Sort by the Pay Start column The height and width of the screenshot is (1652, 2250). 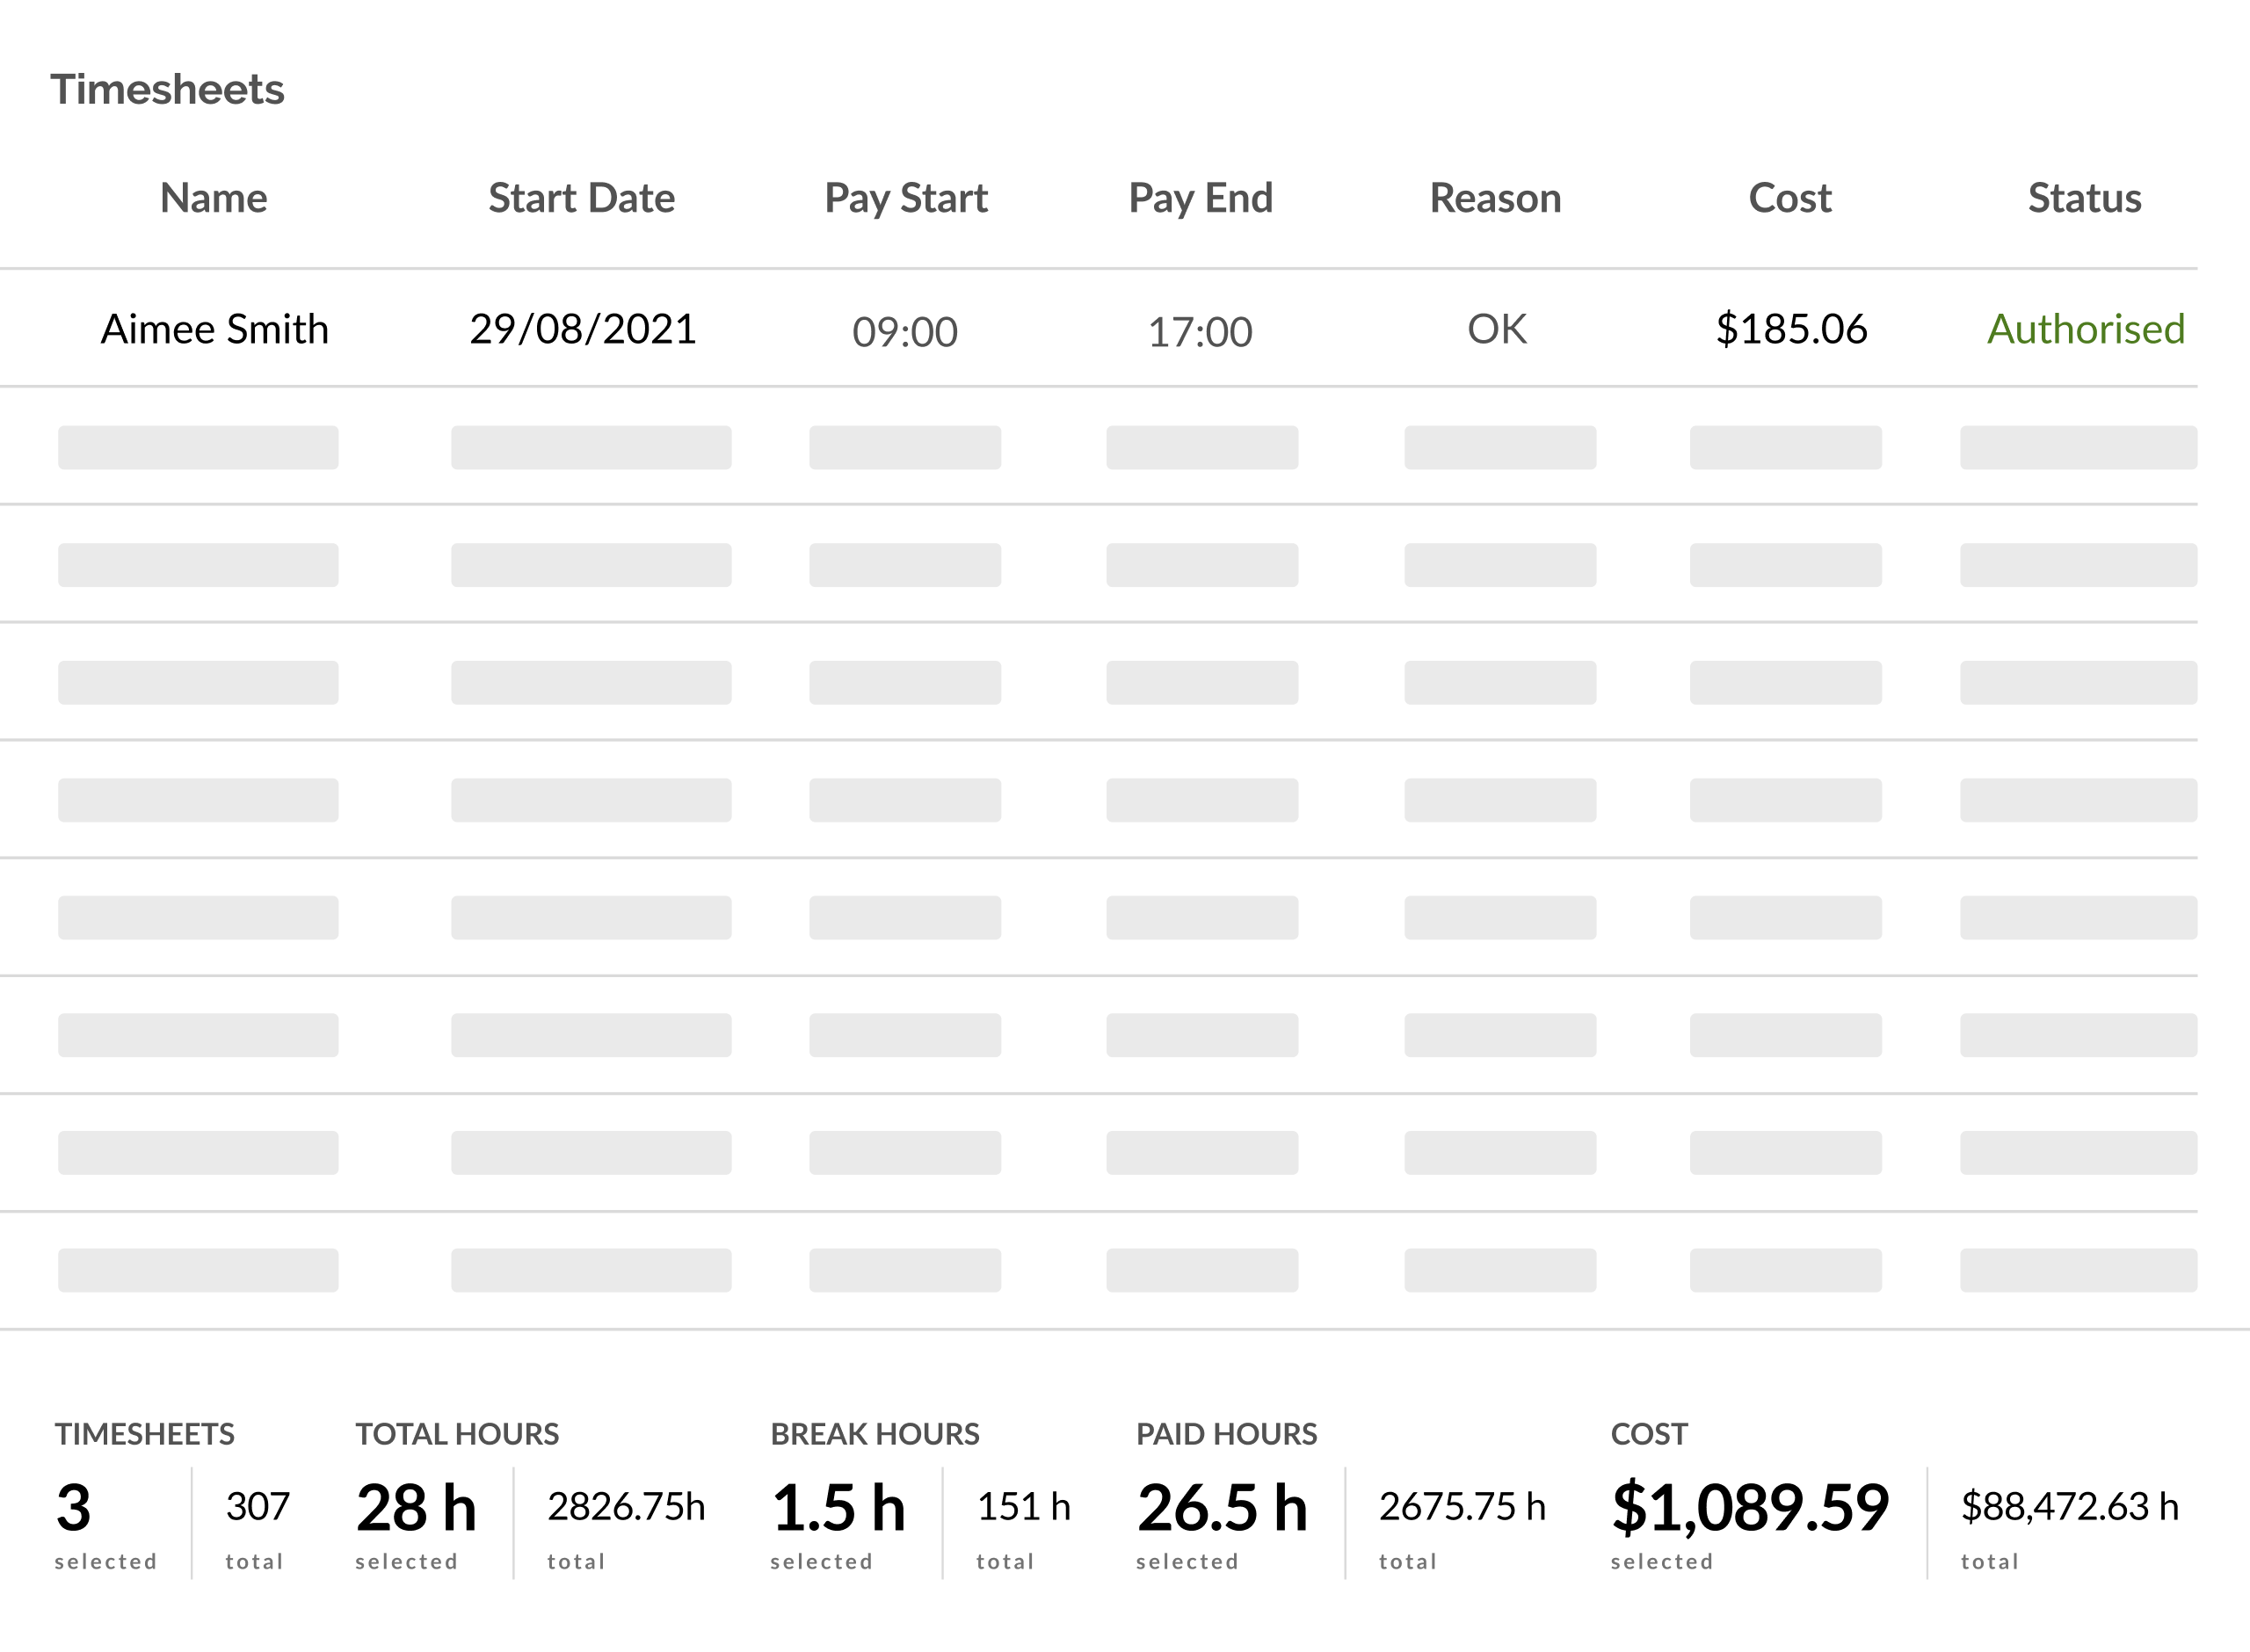[x=905, y=198]
